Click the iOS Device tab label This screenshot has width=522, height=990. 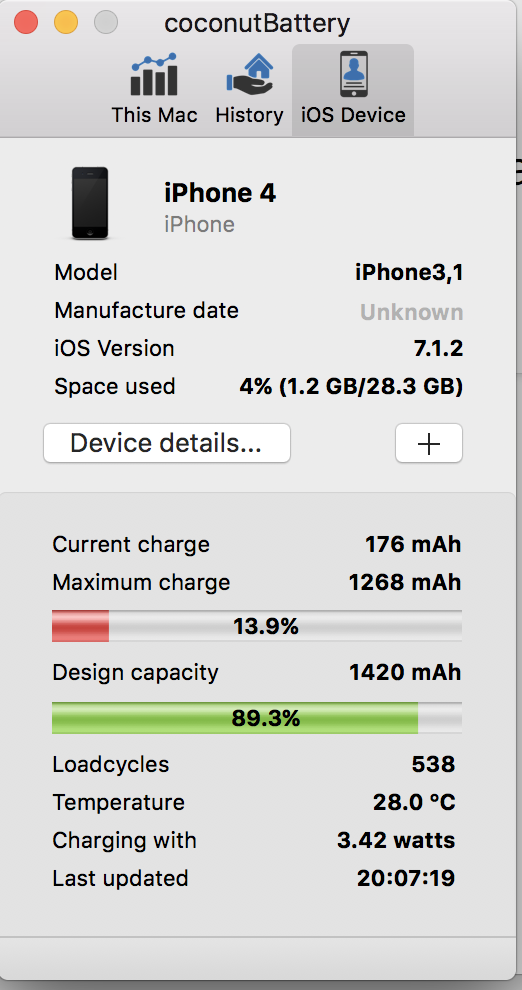pos(353,115)
